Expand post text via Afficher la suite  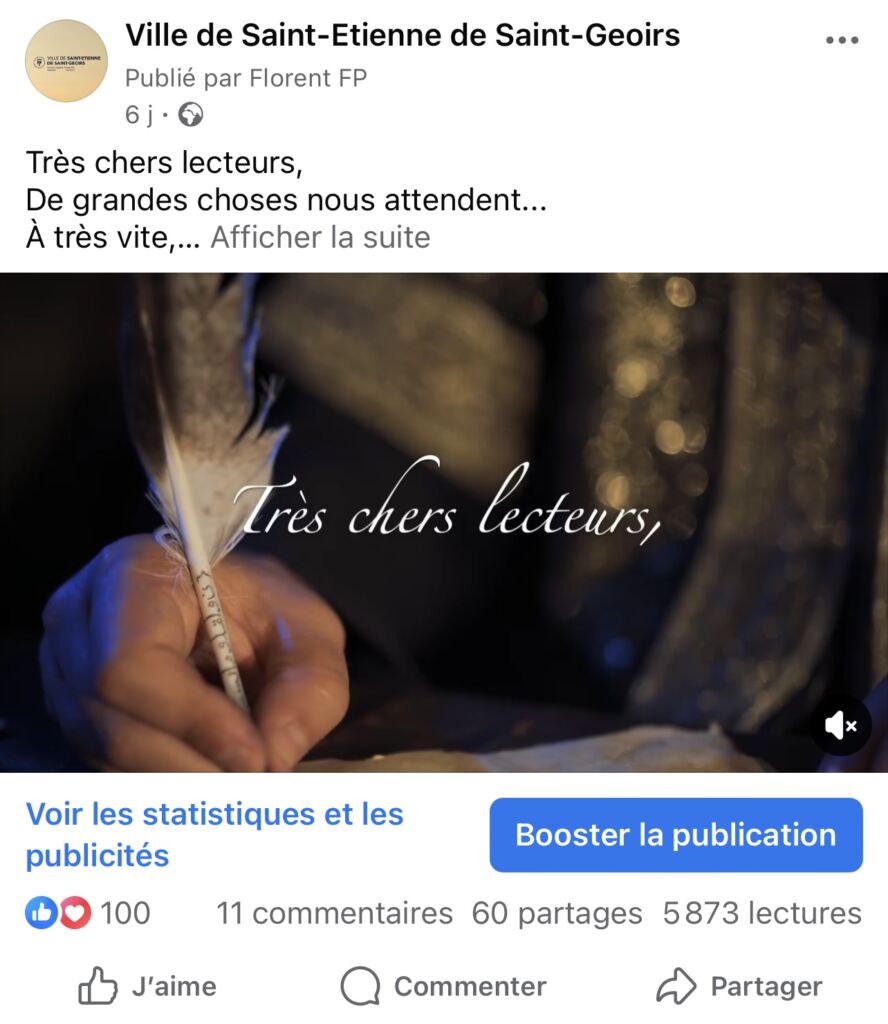click(x=320, y=237)
